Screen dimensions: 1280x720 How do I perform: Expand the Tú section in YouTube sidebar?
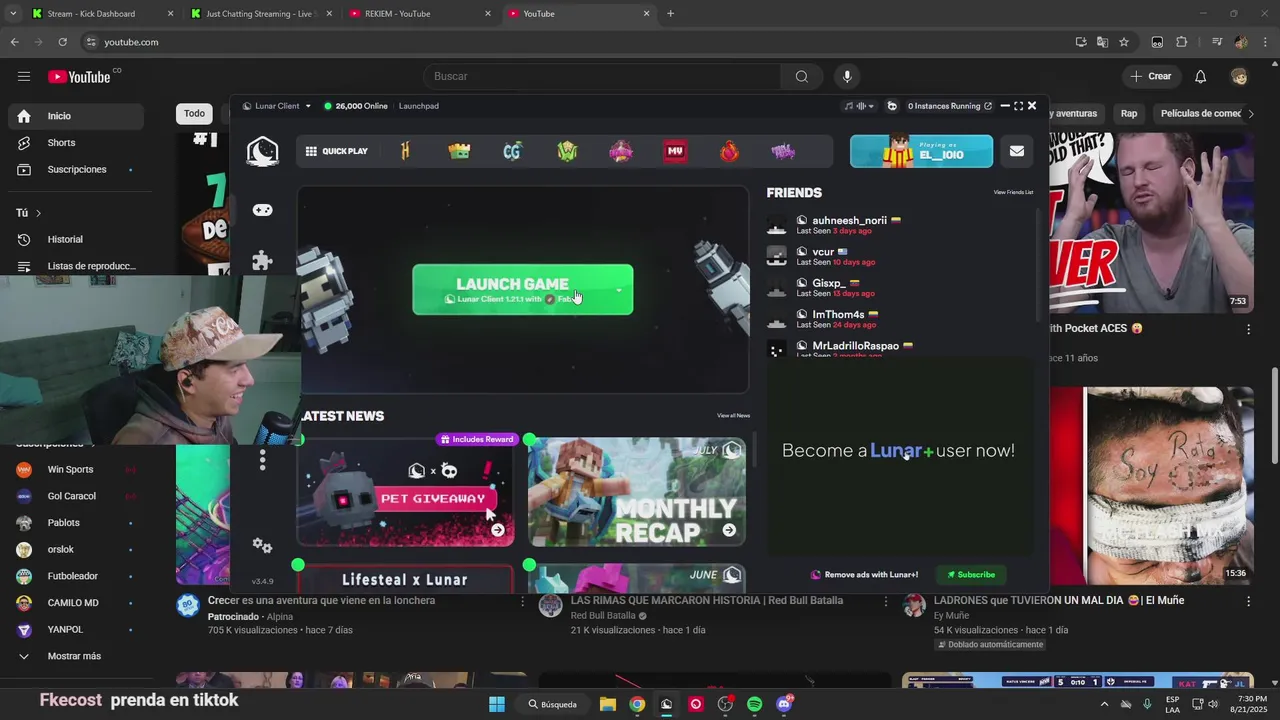[x=28, y=213]
